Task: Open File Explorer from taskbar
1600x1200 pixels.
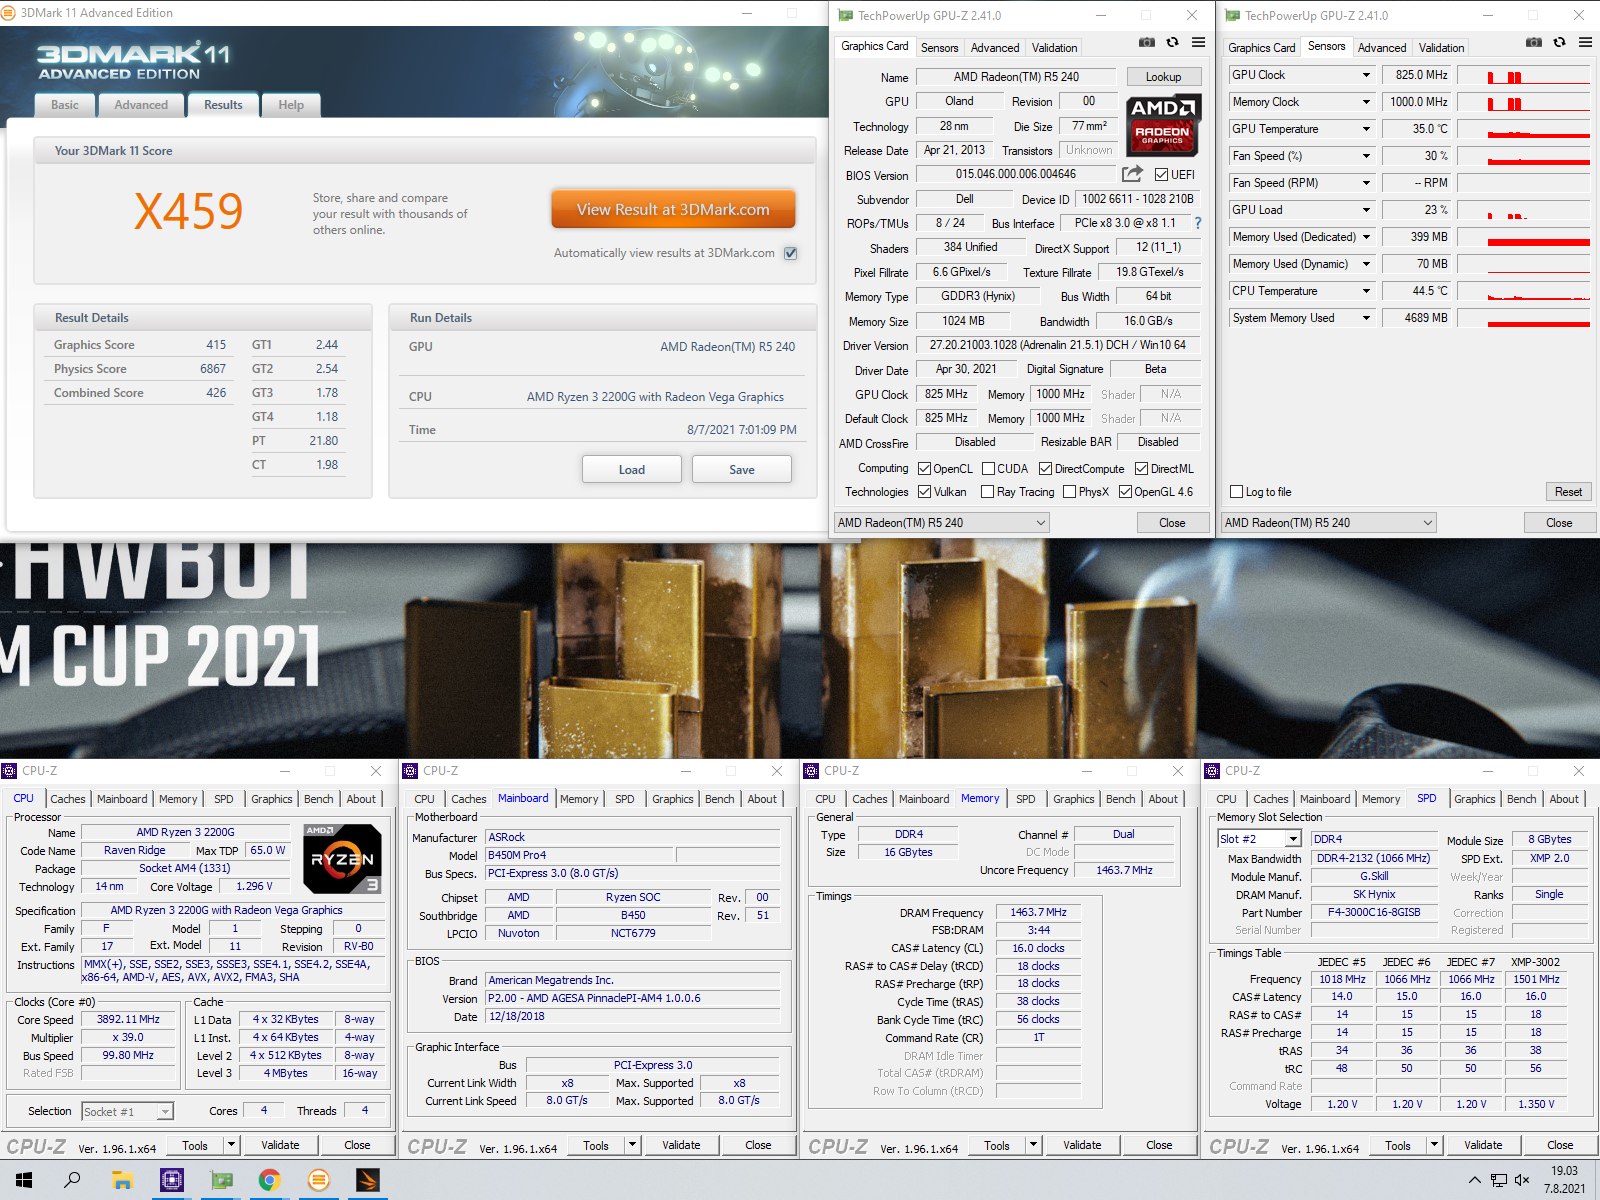Action: coord(122,1180)
